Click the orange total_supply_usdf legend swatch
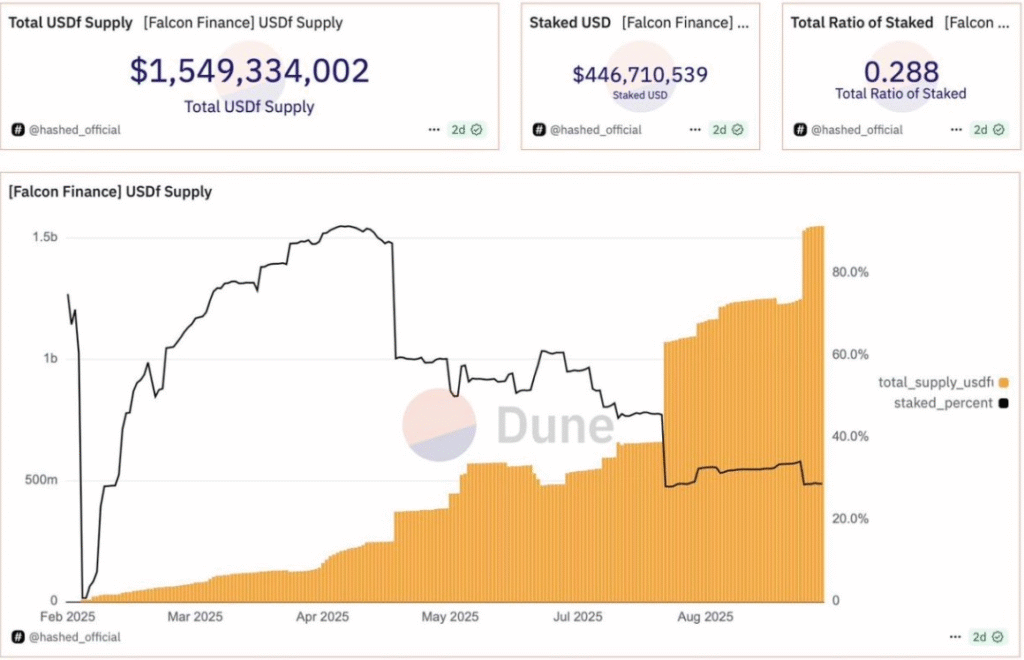 tap(1003, 382)
